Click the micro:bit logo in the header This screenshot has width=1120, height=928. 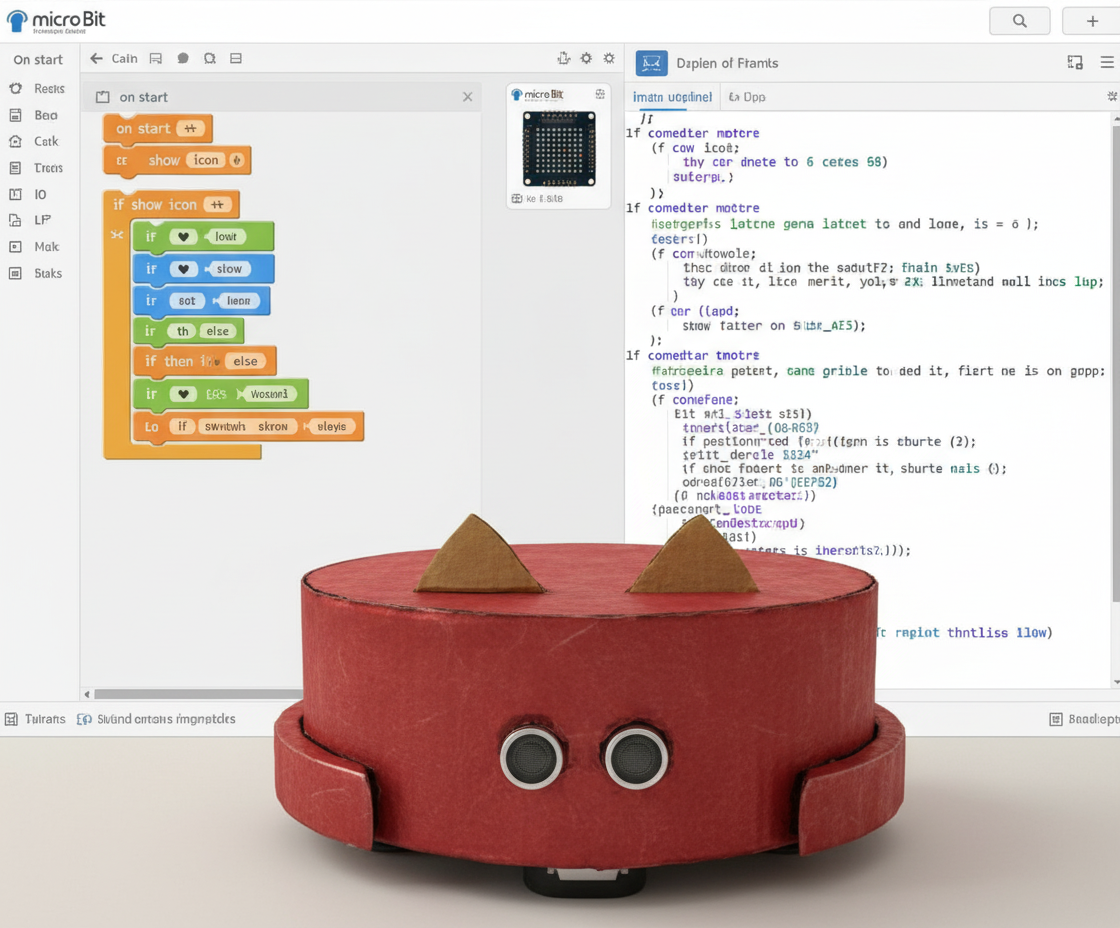(55, 20)
